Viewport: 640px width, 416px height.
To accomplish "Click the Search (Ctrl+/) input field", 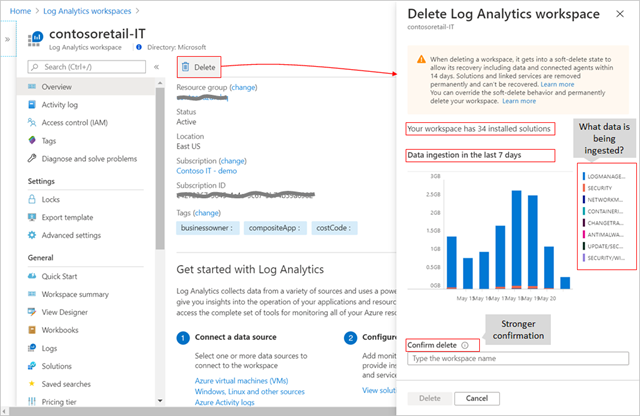I will click(x=87, y=67).
